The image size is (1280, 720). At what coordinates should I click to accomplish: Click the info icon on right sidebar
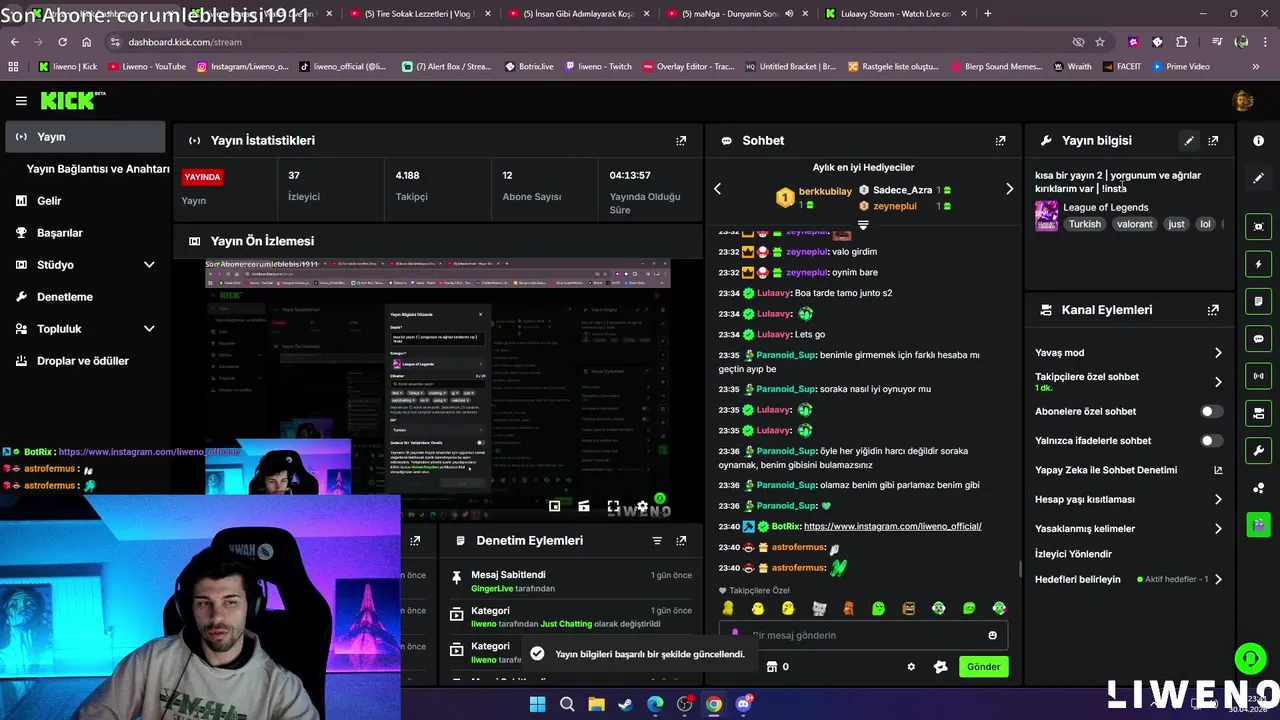point(1259,141)
